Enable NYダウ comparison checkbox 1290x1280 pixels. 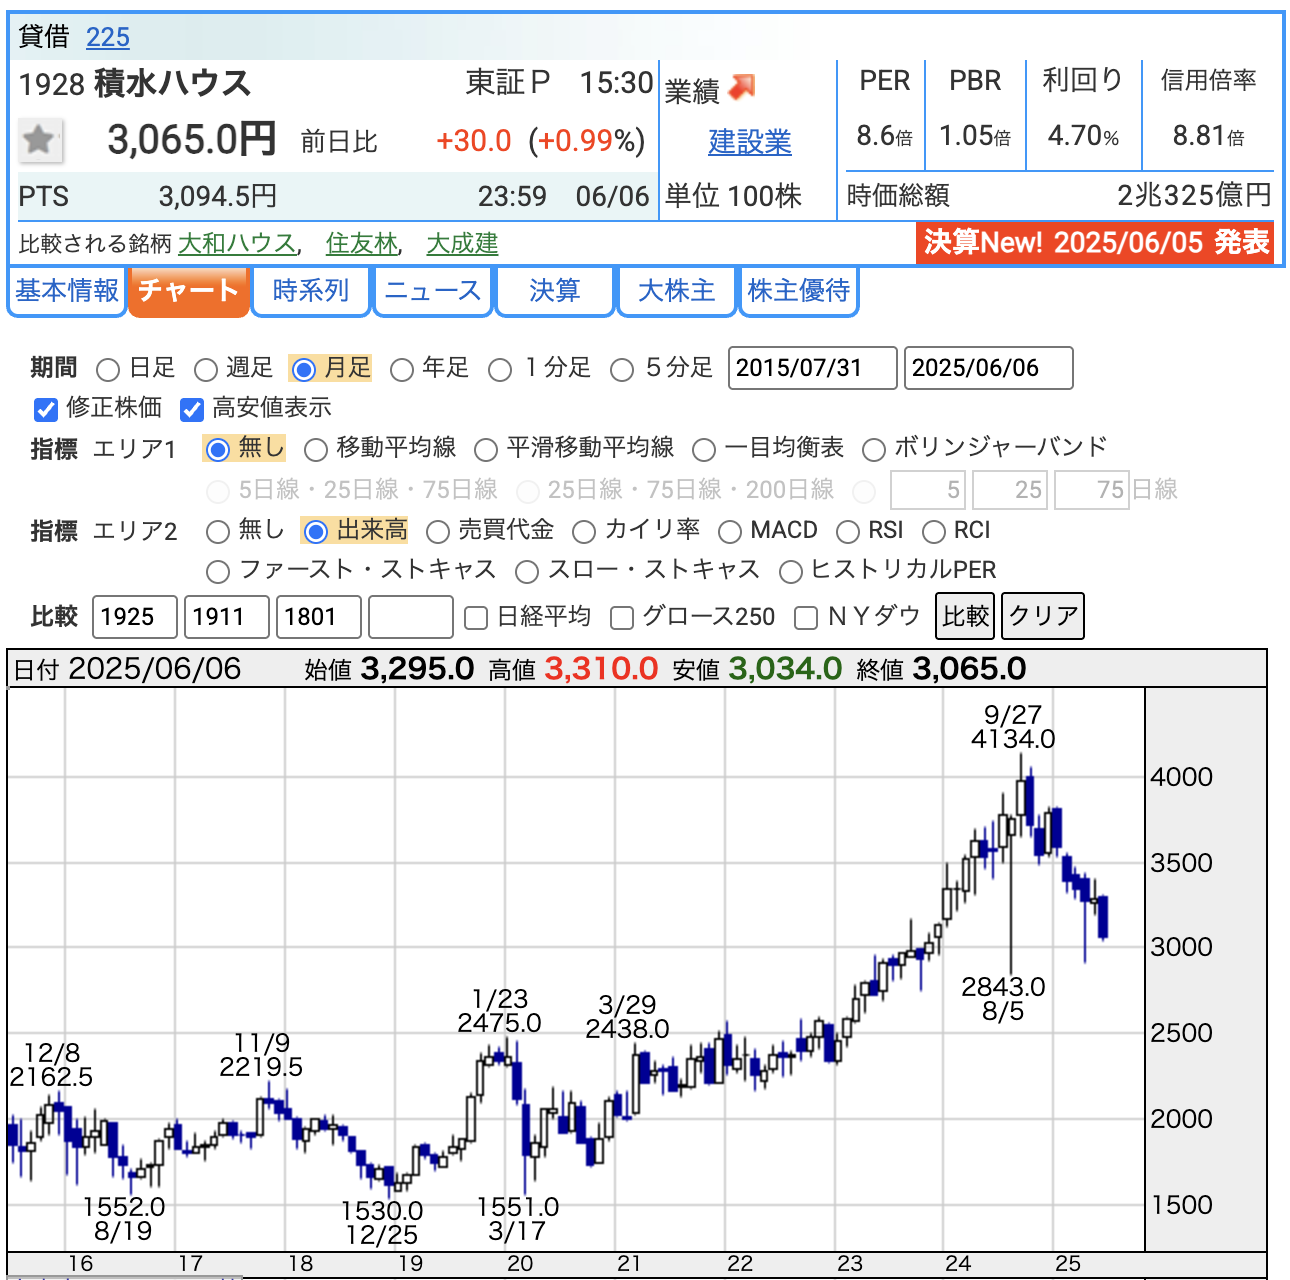(806, 618)
